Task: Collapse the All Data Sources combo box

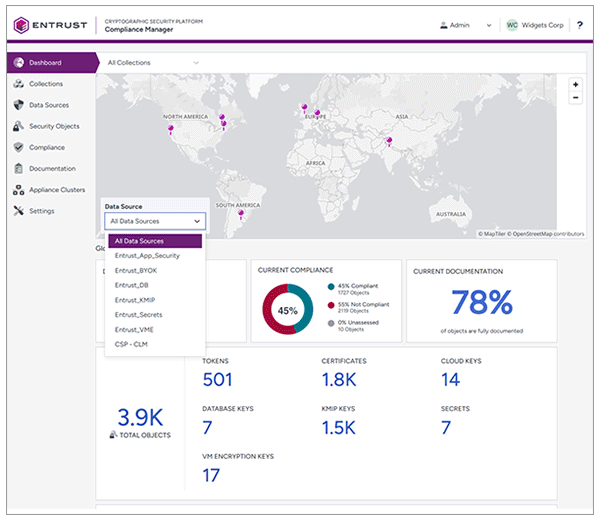Action: click(x=155, y=221)
